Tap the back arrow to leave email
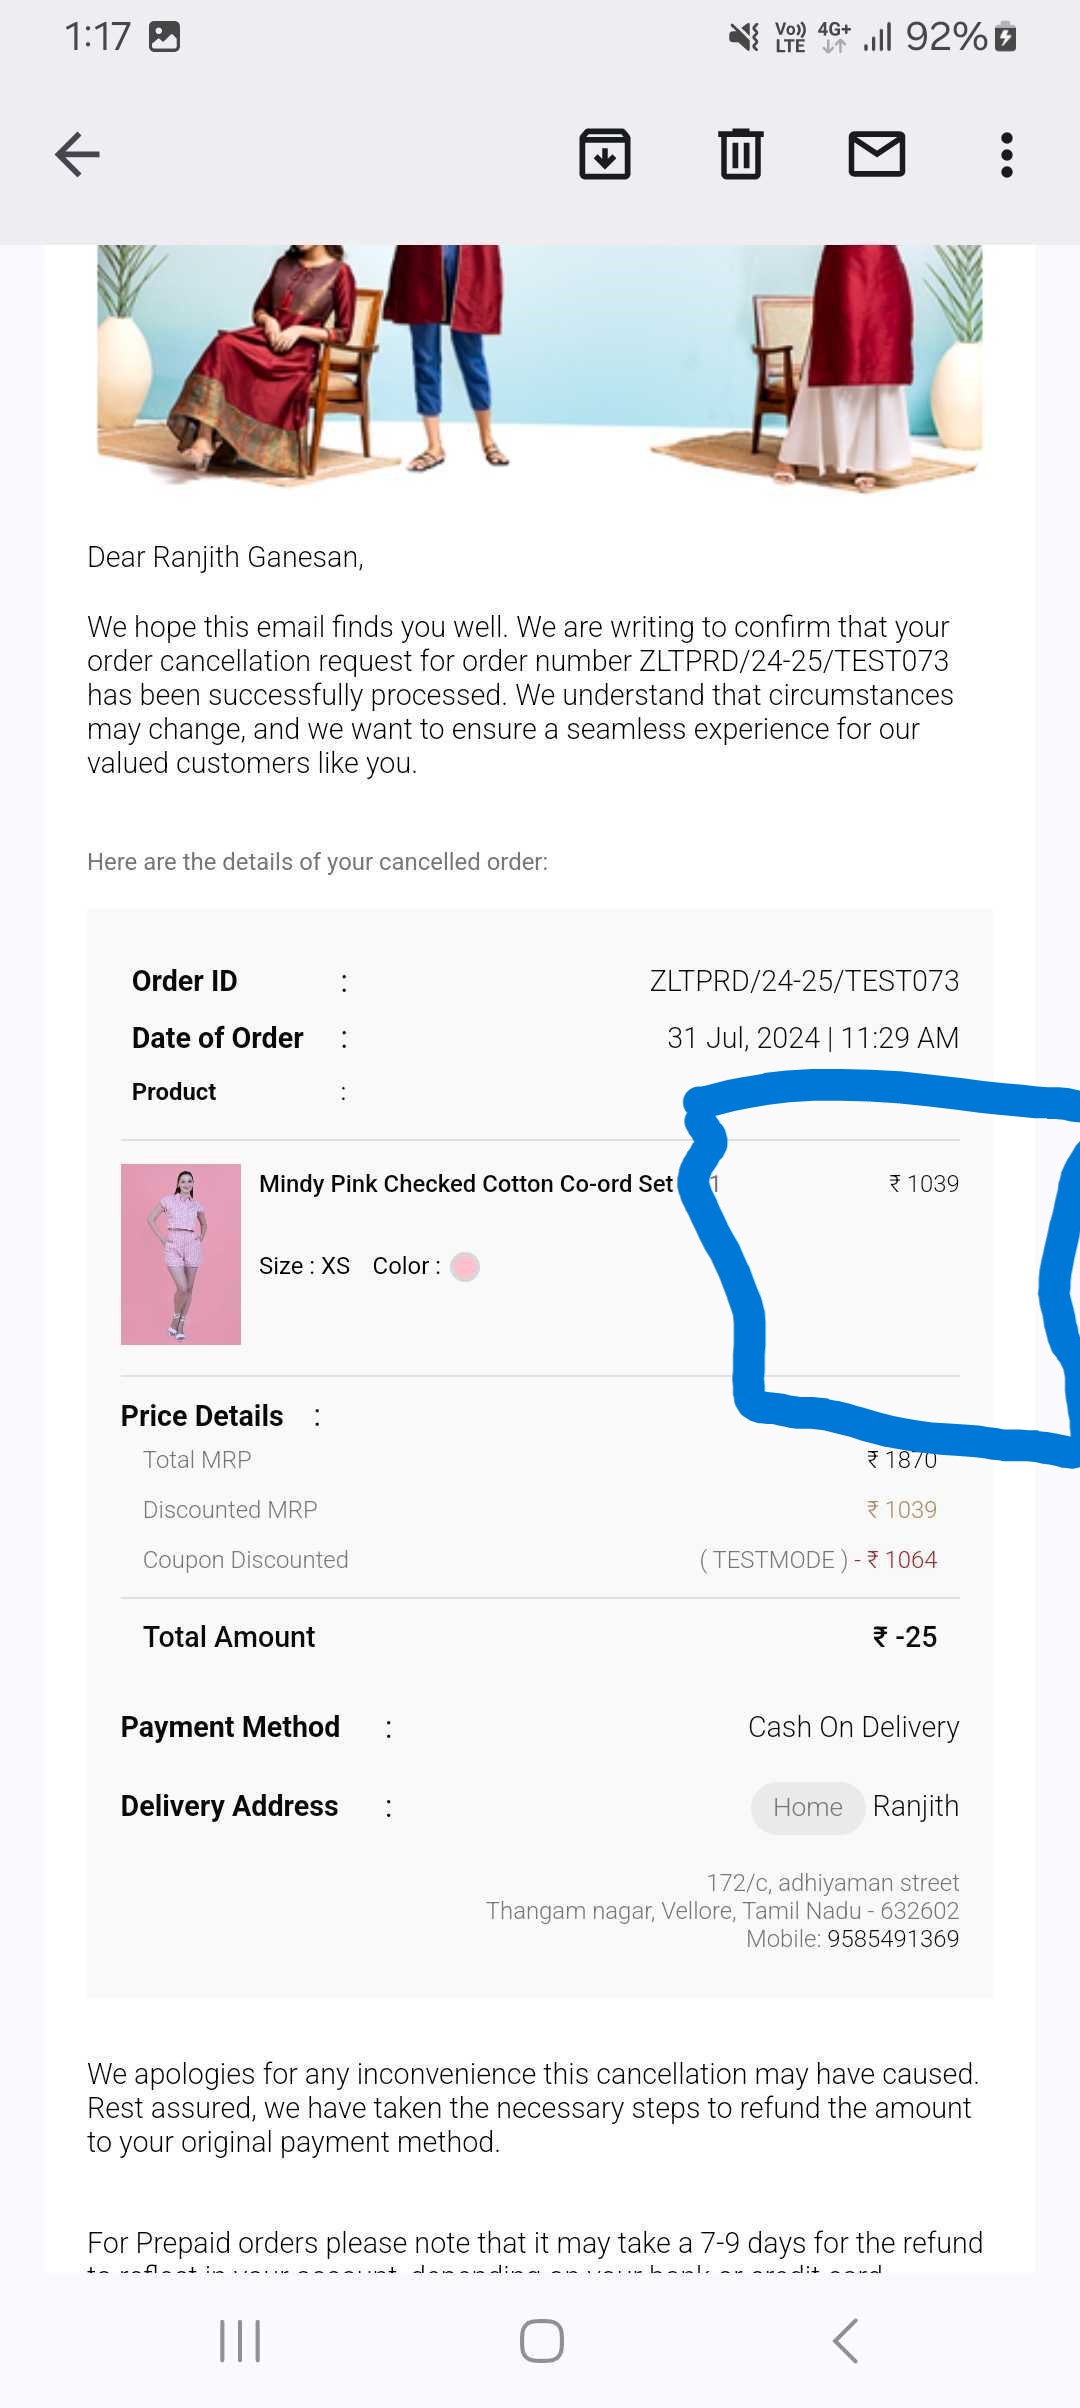 click(x=77, y=155)
